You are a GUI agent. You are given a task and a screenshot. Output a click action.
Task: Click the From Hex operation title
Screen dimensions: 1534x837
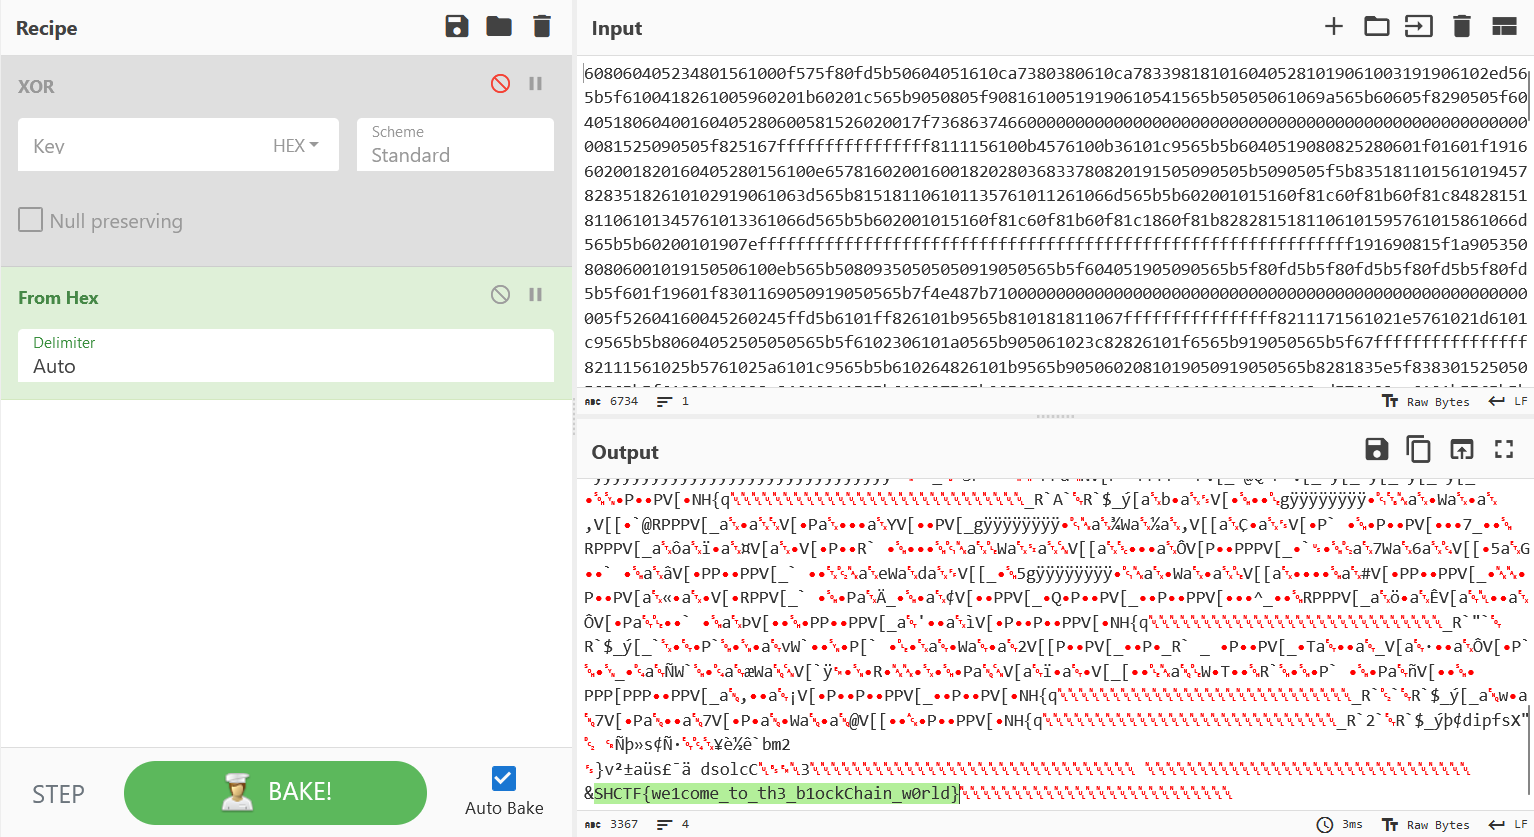coord(58,297)
